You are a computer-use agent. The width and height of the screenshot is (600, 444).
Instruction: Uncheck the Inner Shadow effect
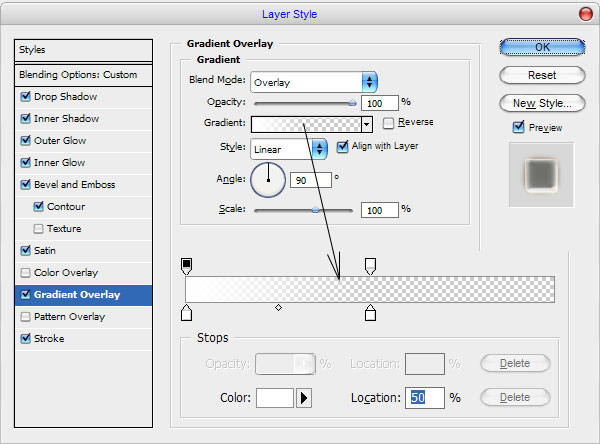tap(26, 119)
